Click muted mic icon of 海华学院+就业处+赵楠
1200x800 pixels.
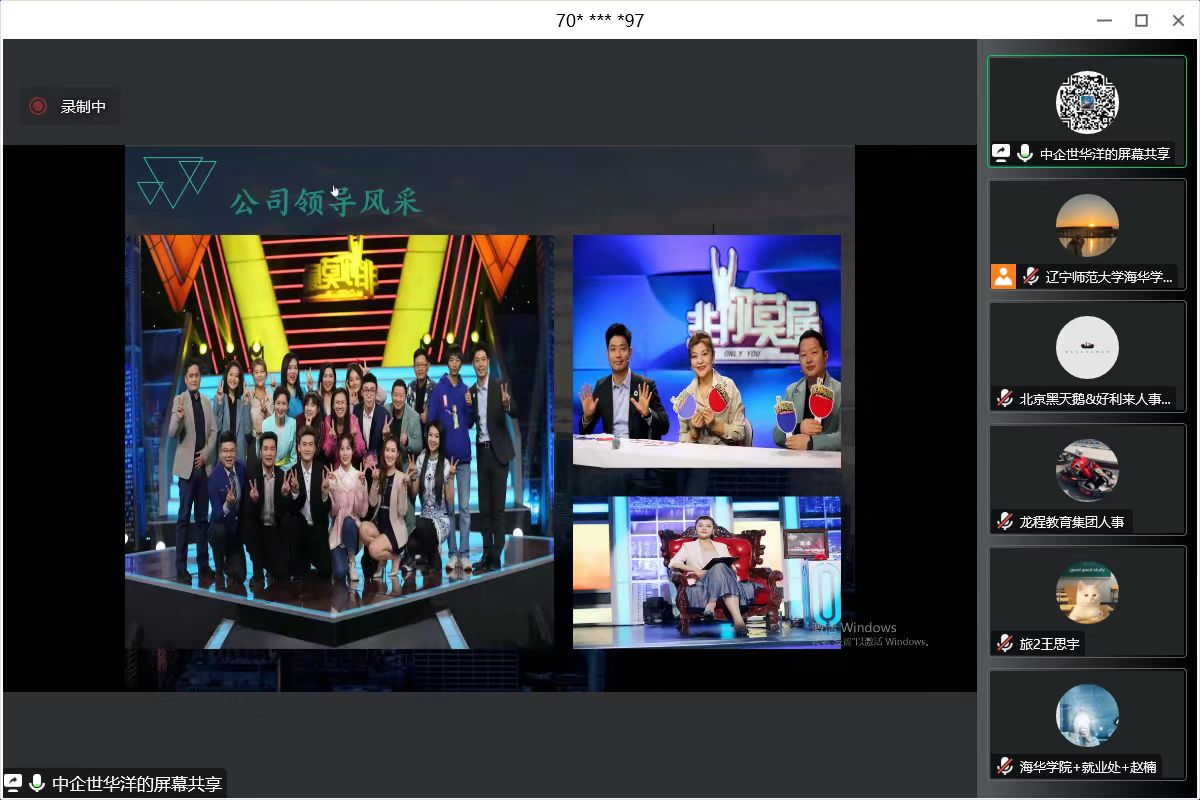pyautogui.click(x=1005, y=766)
